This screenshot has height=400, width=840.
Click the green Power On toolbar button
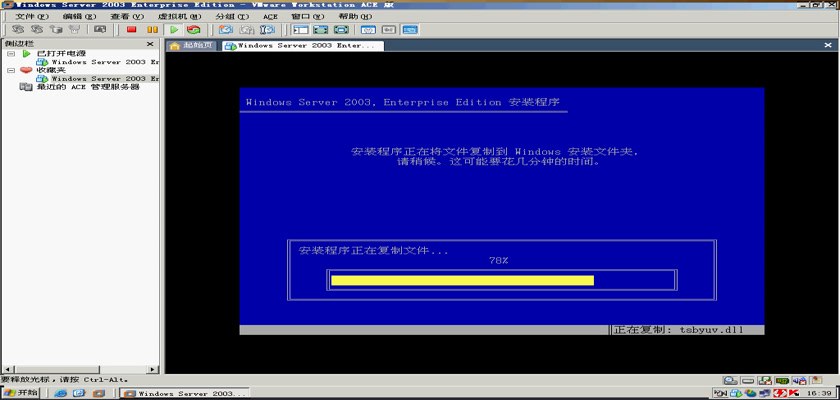click(174, 30)
